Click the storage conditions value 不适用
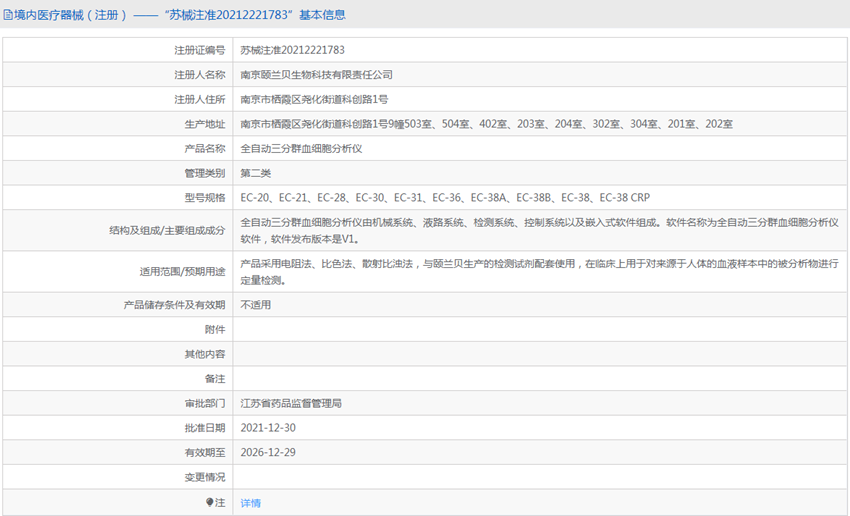This screenshot has height=516, width=850. click(x=256, y=305)
